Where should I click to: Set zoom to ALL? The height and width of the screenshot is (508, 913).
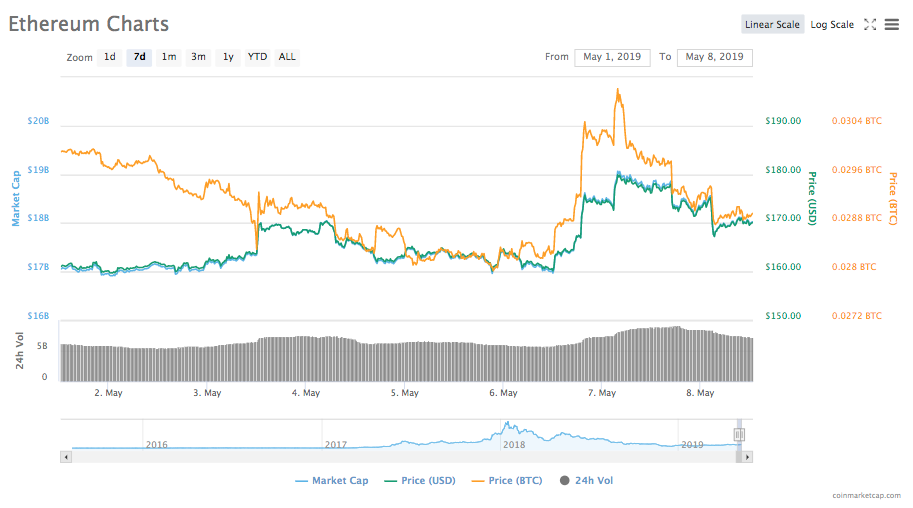[287, 57]
